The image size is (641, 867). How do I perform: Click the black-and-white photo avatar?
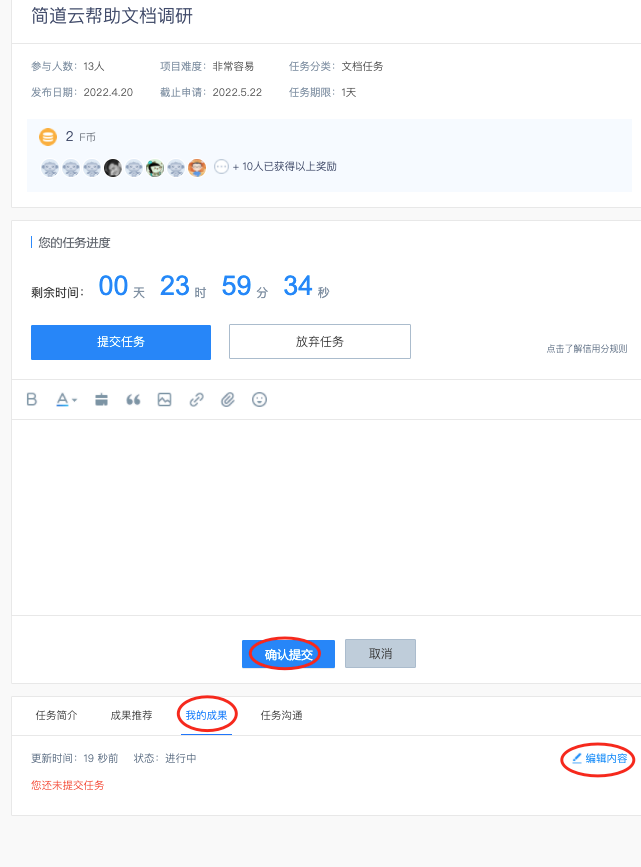[x=113, y=168]
